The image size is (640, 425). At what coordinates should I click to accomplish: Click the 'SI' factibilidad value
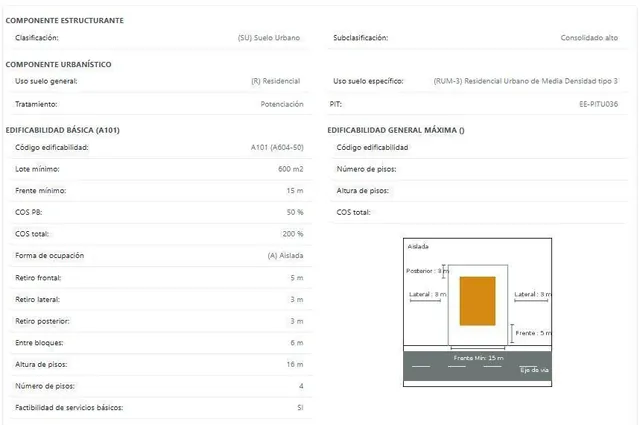pyautogui.click(x=300, y=408)
